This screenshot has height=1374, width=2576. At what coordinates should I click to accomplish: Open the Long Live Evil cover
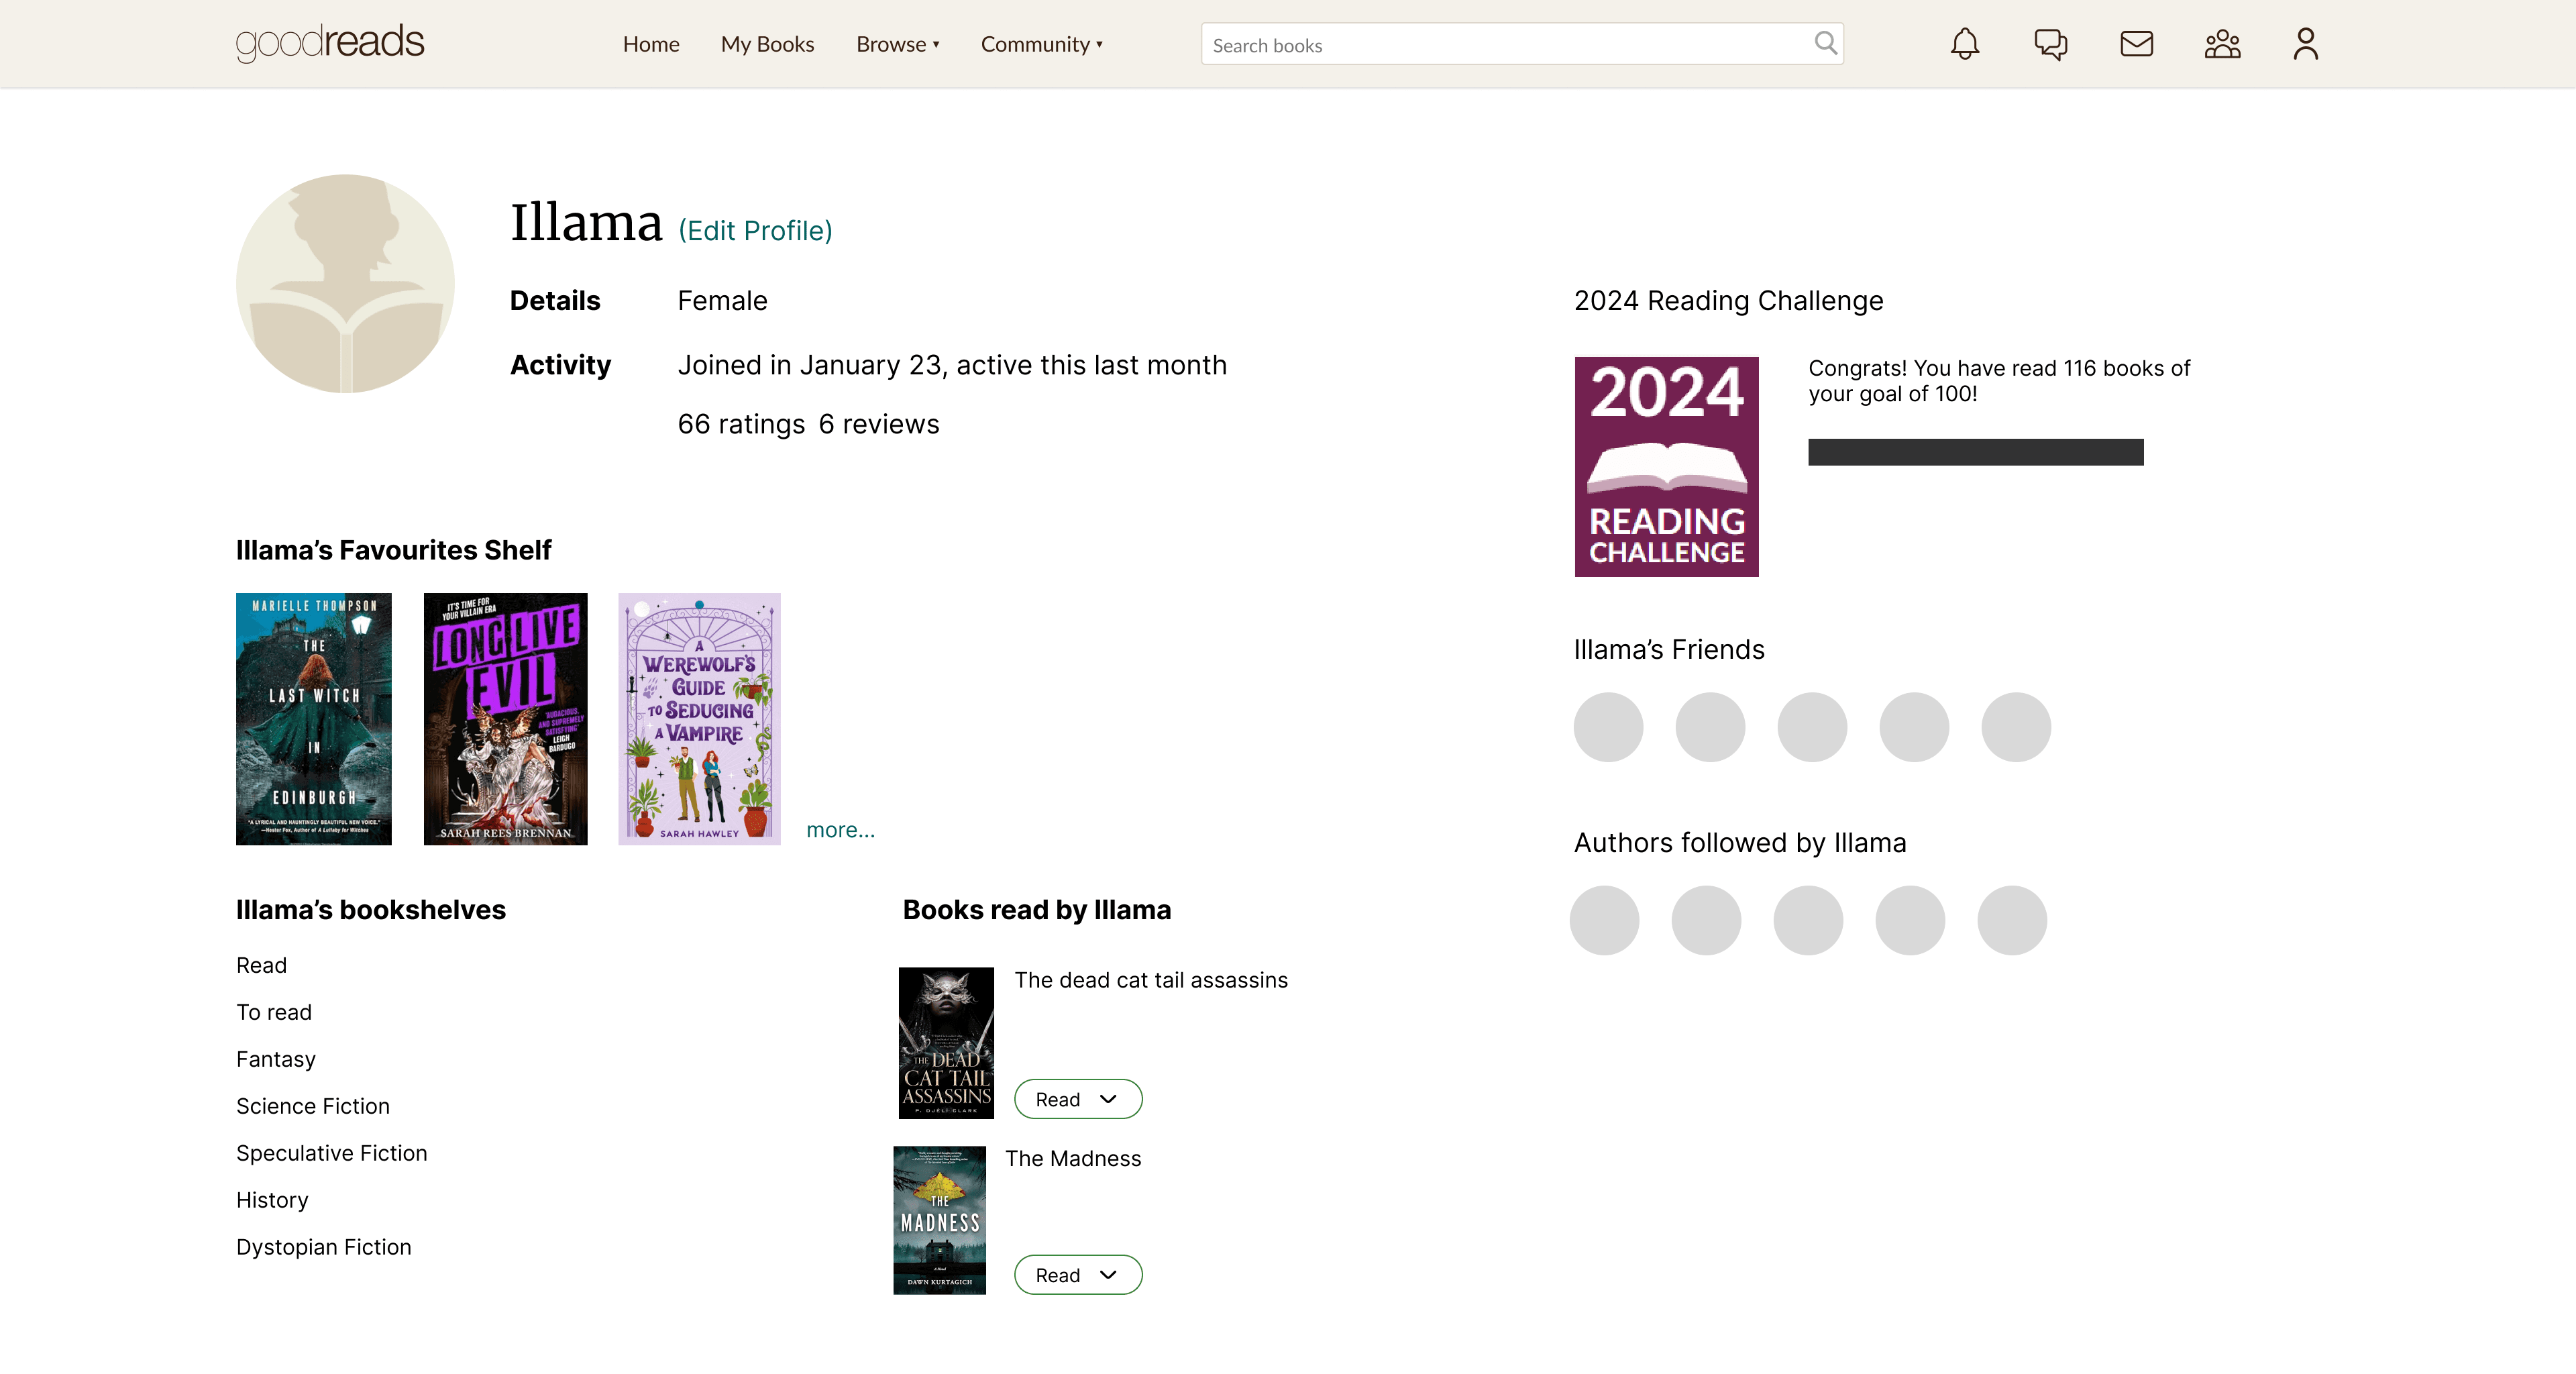tap(505, 719)
